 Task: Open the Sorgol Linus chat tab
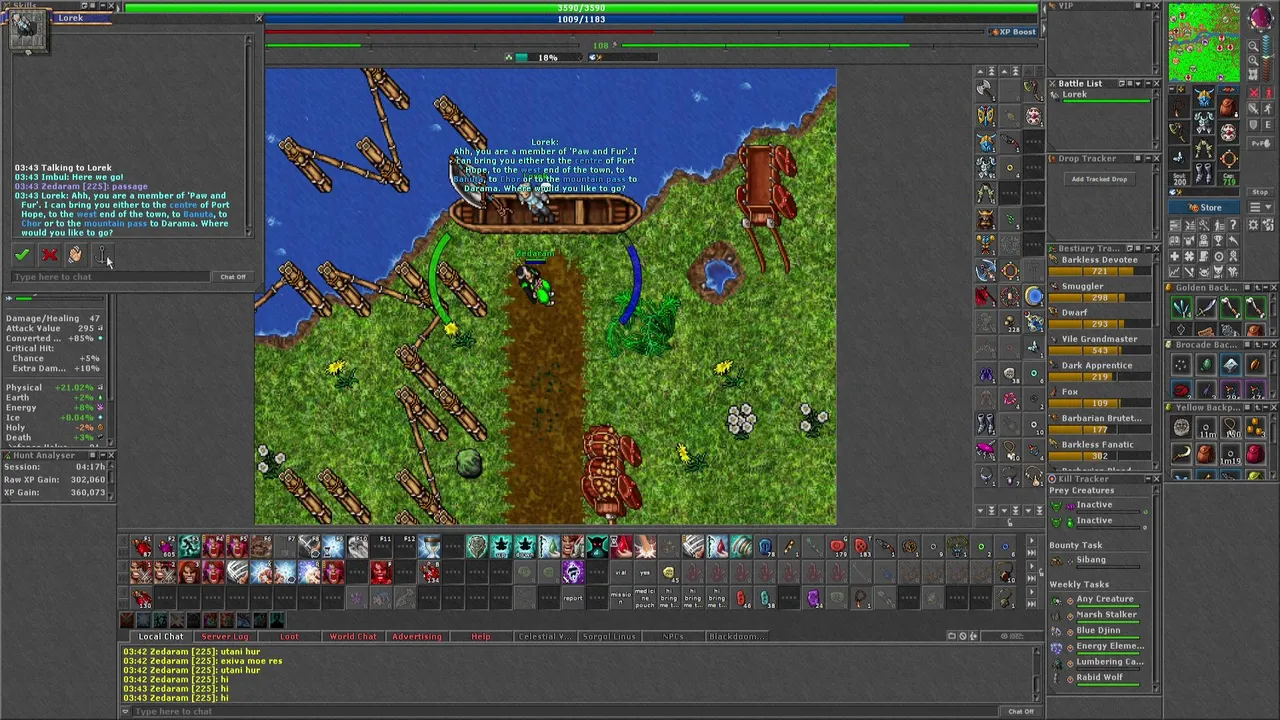(x=609, y=636)
